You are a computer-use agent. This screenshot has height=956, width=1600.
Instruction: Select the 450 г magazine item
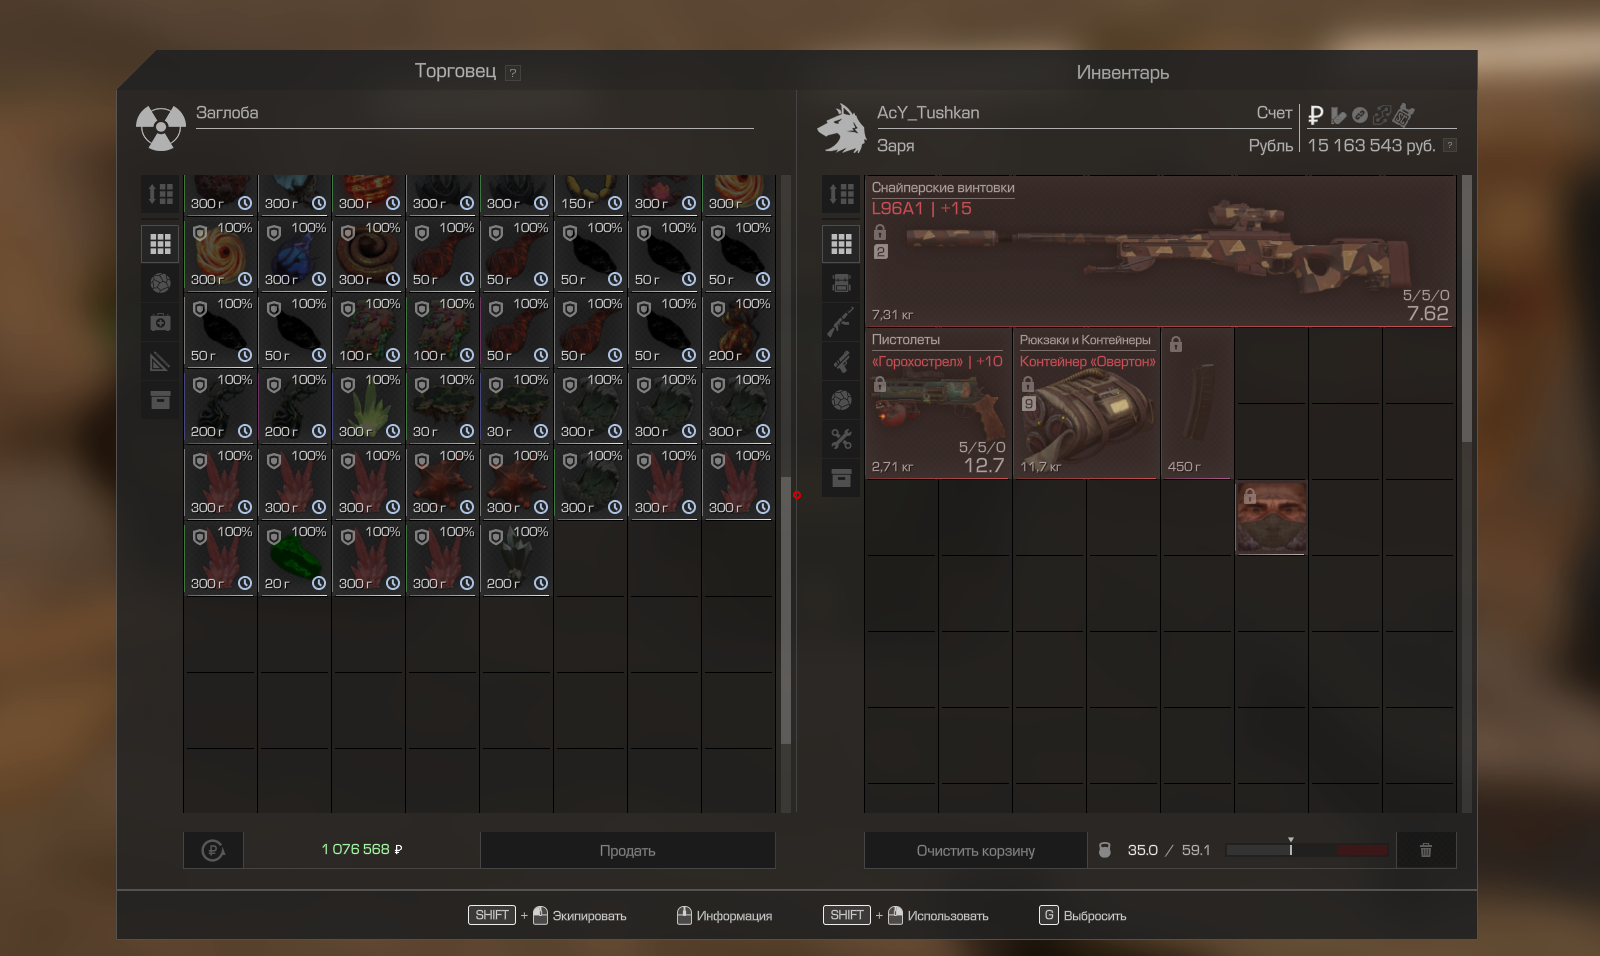pyautogui.click(x=1197, y=404)
